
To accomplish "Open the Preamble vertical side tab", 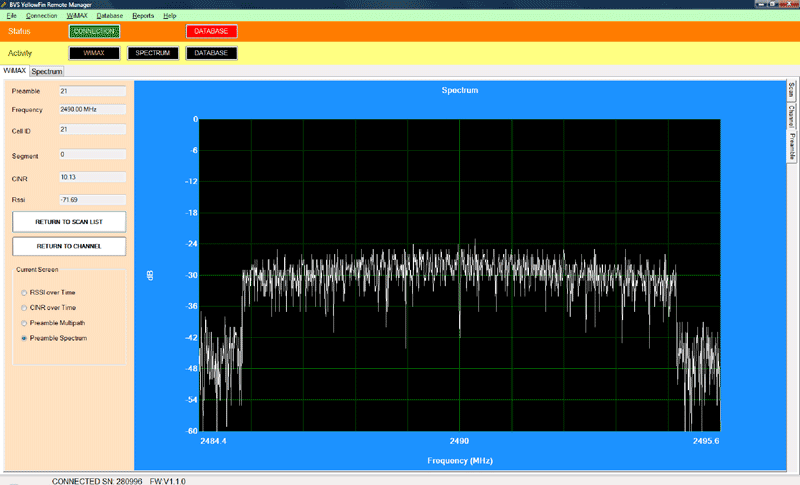I will click(791, 147).
